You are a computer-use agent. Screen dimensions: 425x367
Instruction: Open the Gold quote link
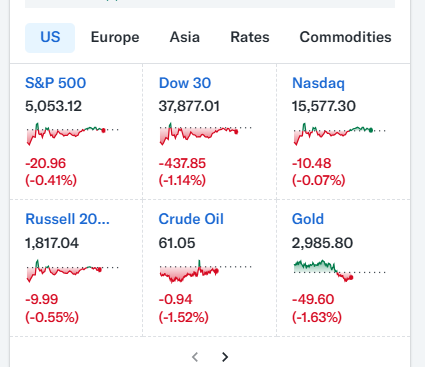[308, 219]
